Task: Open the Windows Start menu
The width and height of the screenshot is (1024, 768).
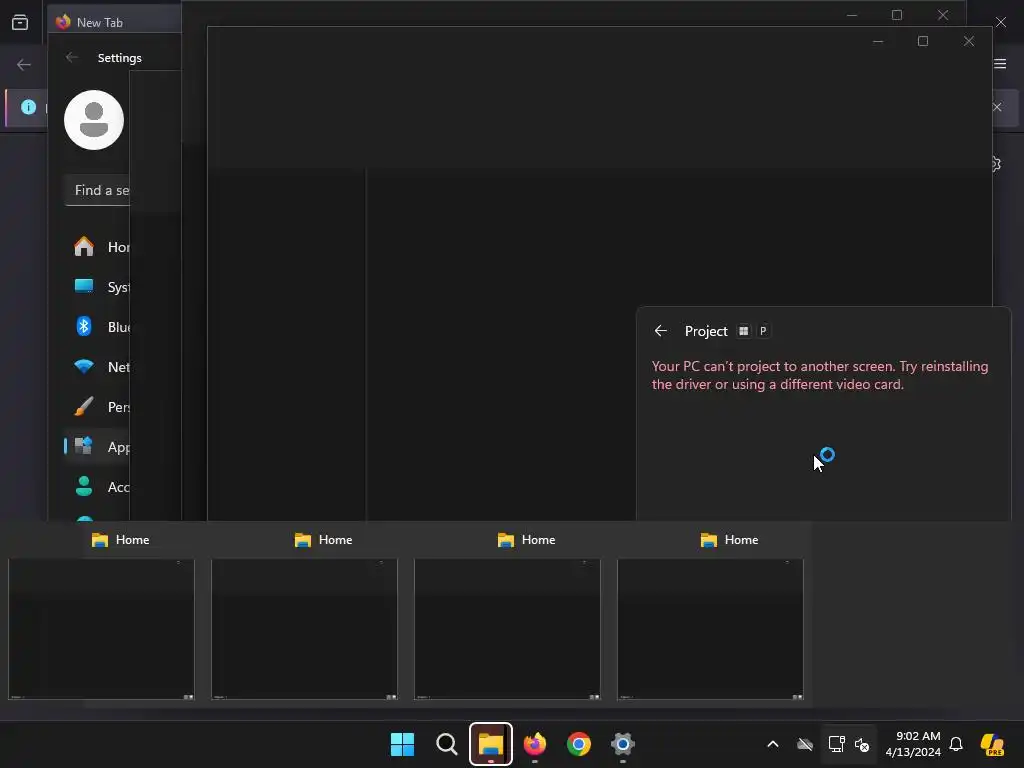Action: (402, 744)
